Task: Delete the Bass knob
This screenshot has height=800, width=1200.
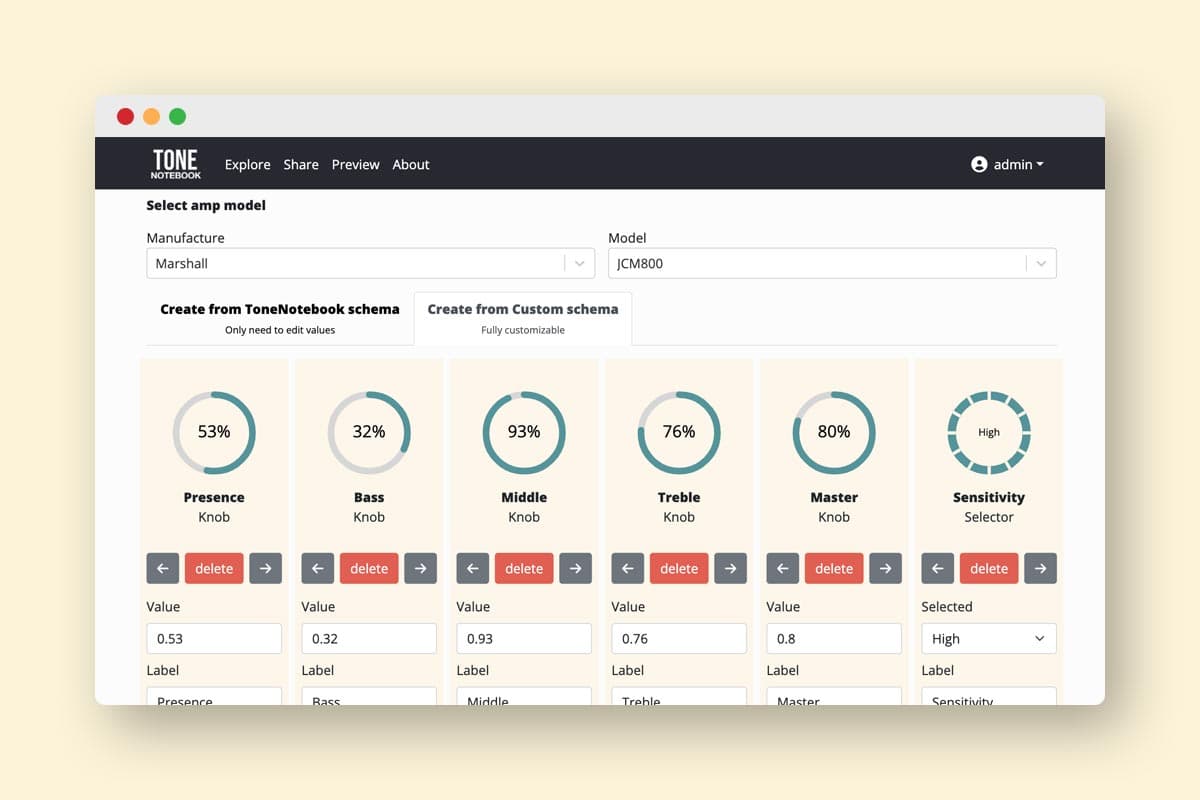Action: 369,568
